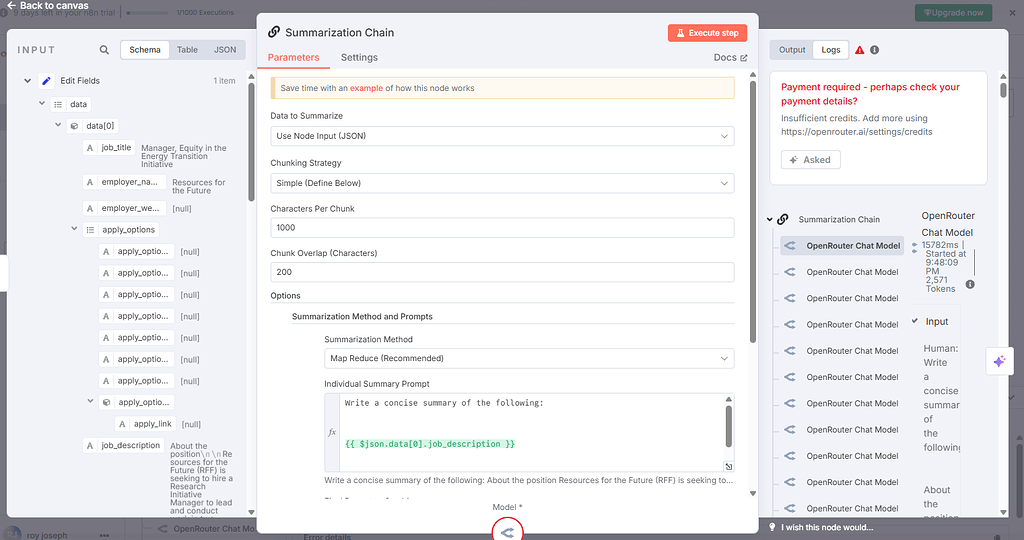Collapse the Edit Fields node tree

[27, 81]
